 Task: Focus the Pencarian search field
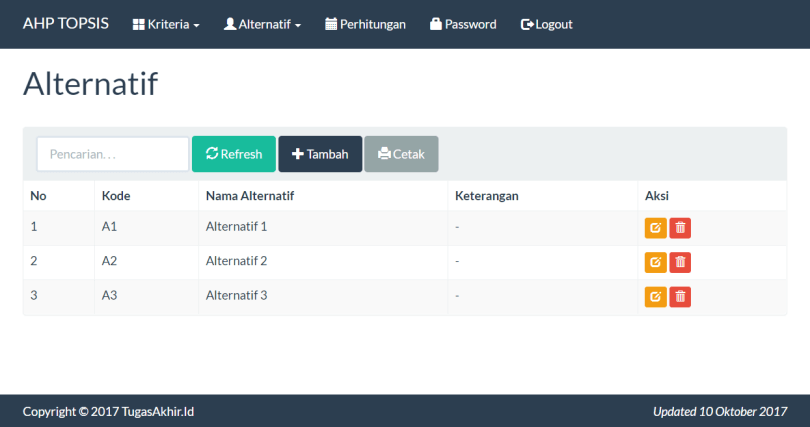coord(113,154)
